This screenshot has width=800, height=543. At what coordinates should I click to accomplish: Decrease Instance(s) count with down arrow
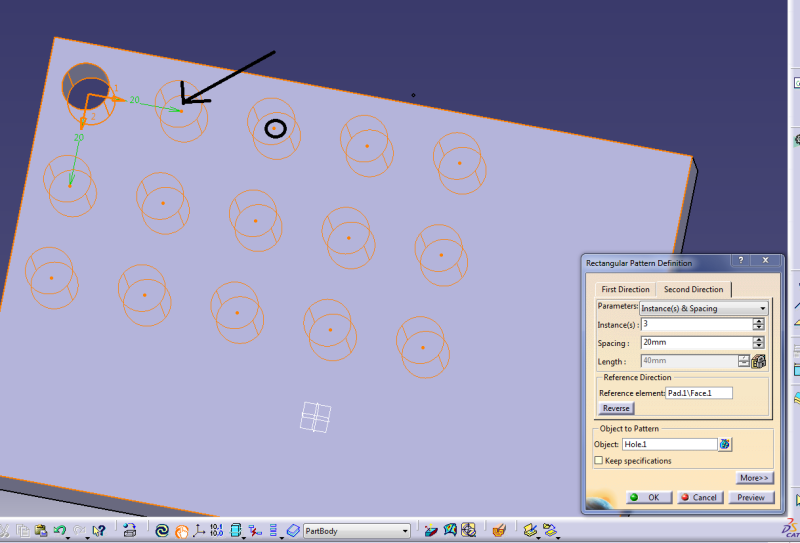coord(759,328)
